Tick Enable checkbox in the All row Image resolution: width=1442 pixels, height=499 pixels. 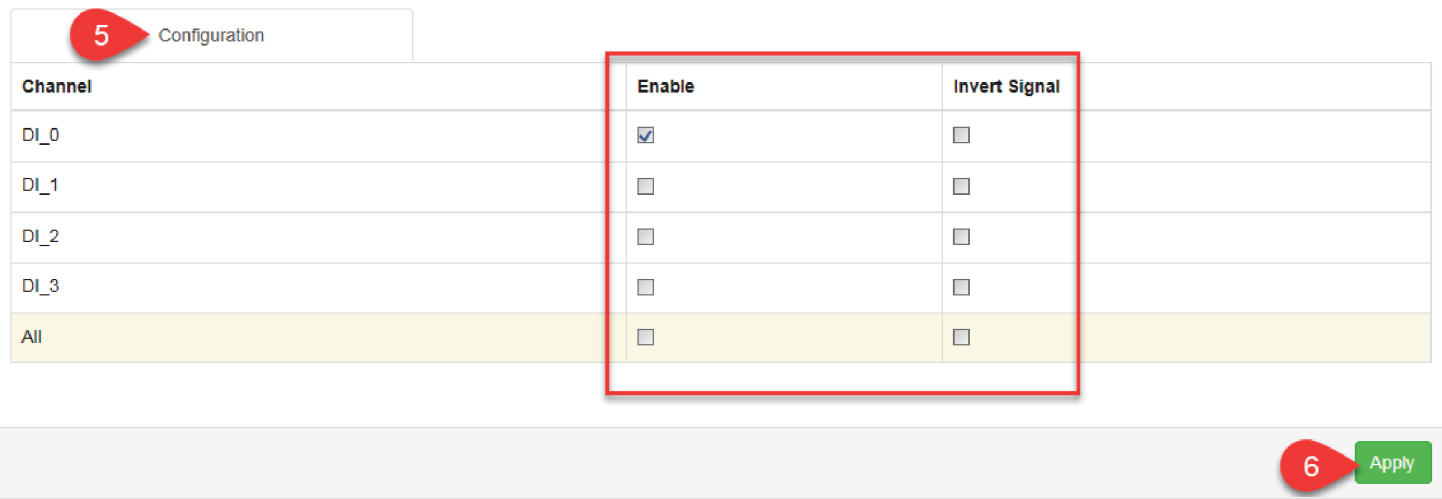coord(646,337)
